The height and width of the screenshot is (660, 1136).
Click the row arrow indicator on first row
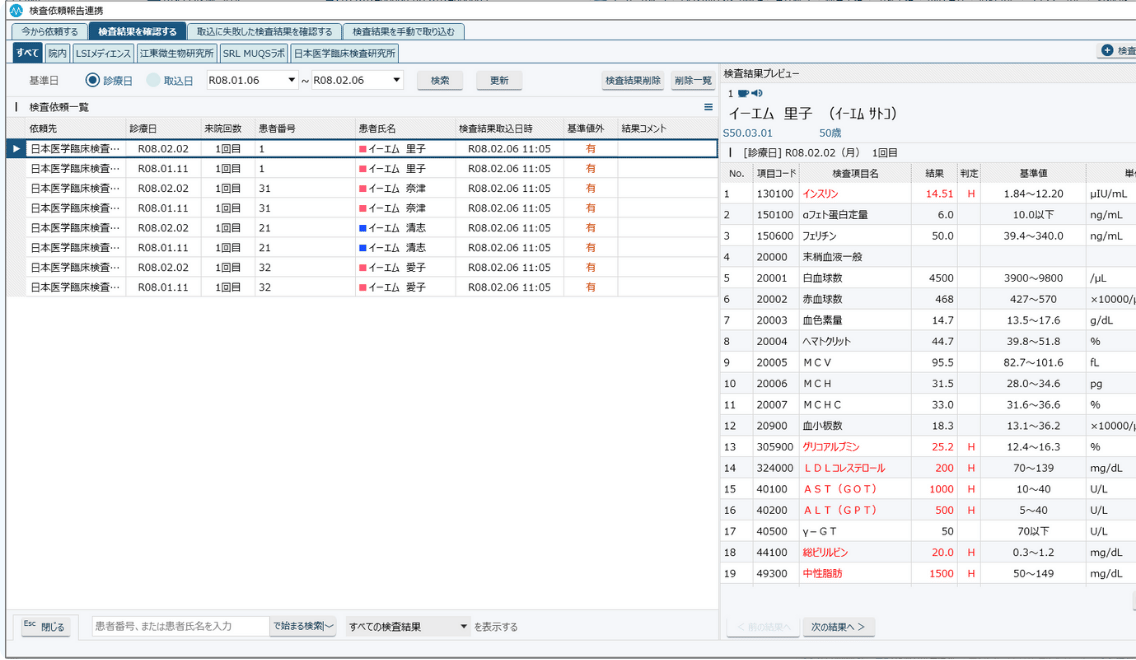click(16, 149)
